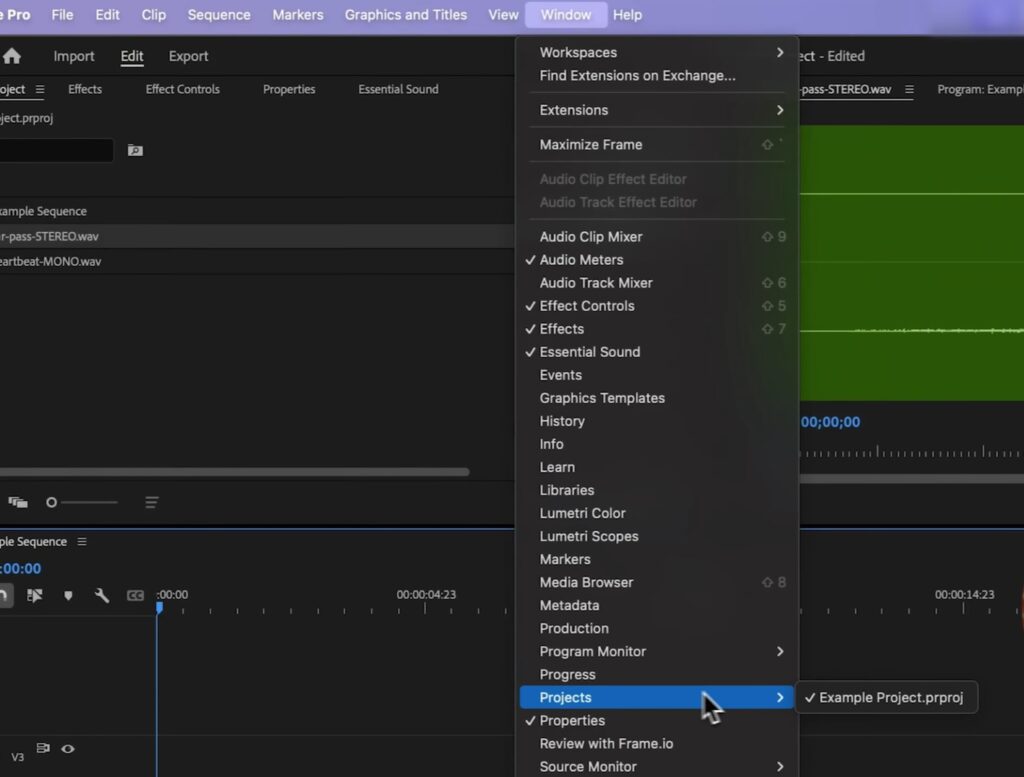Click Project panel horizontal scrollbar
Screen dimensions: 1024x777
(x=234, y=471)
